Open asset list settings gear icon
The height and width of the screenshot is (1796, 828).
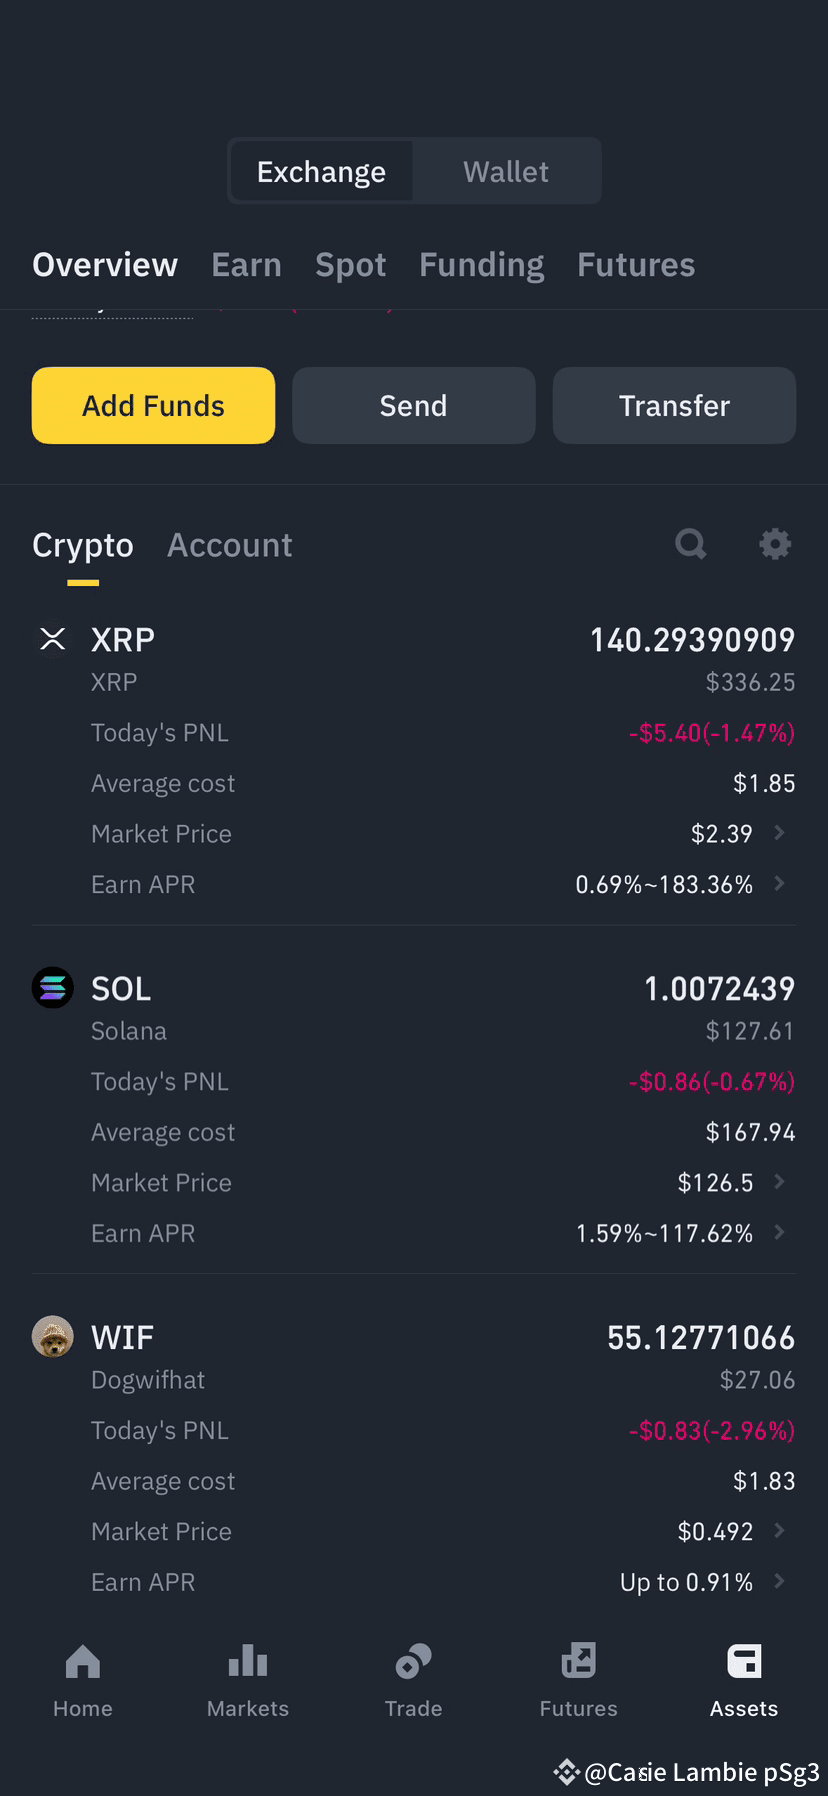point(775,544)
